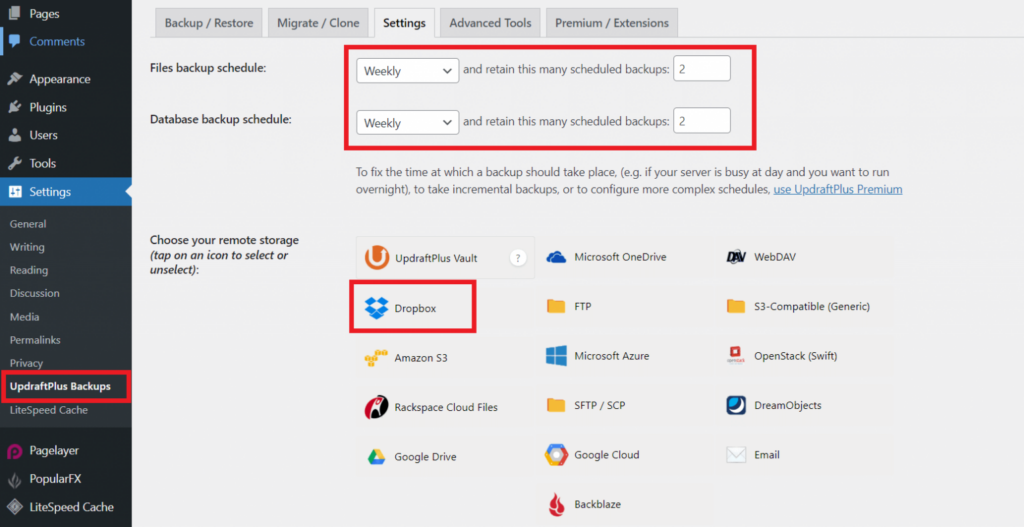Click the Tools wrench icon
Image resolution: width=1024 pixels, height=527 pixels.
tap(14, 163)
